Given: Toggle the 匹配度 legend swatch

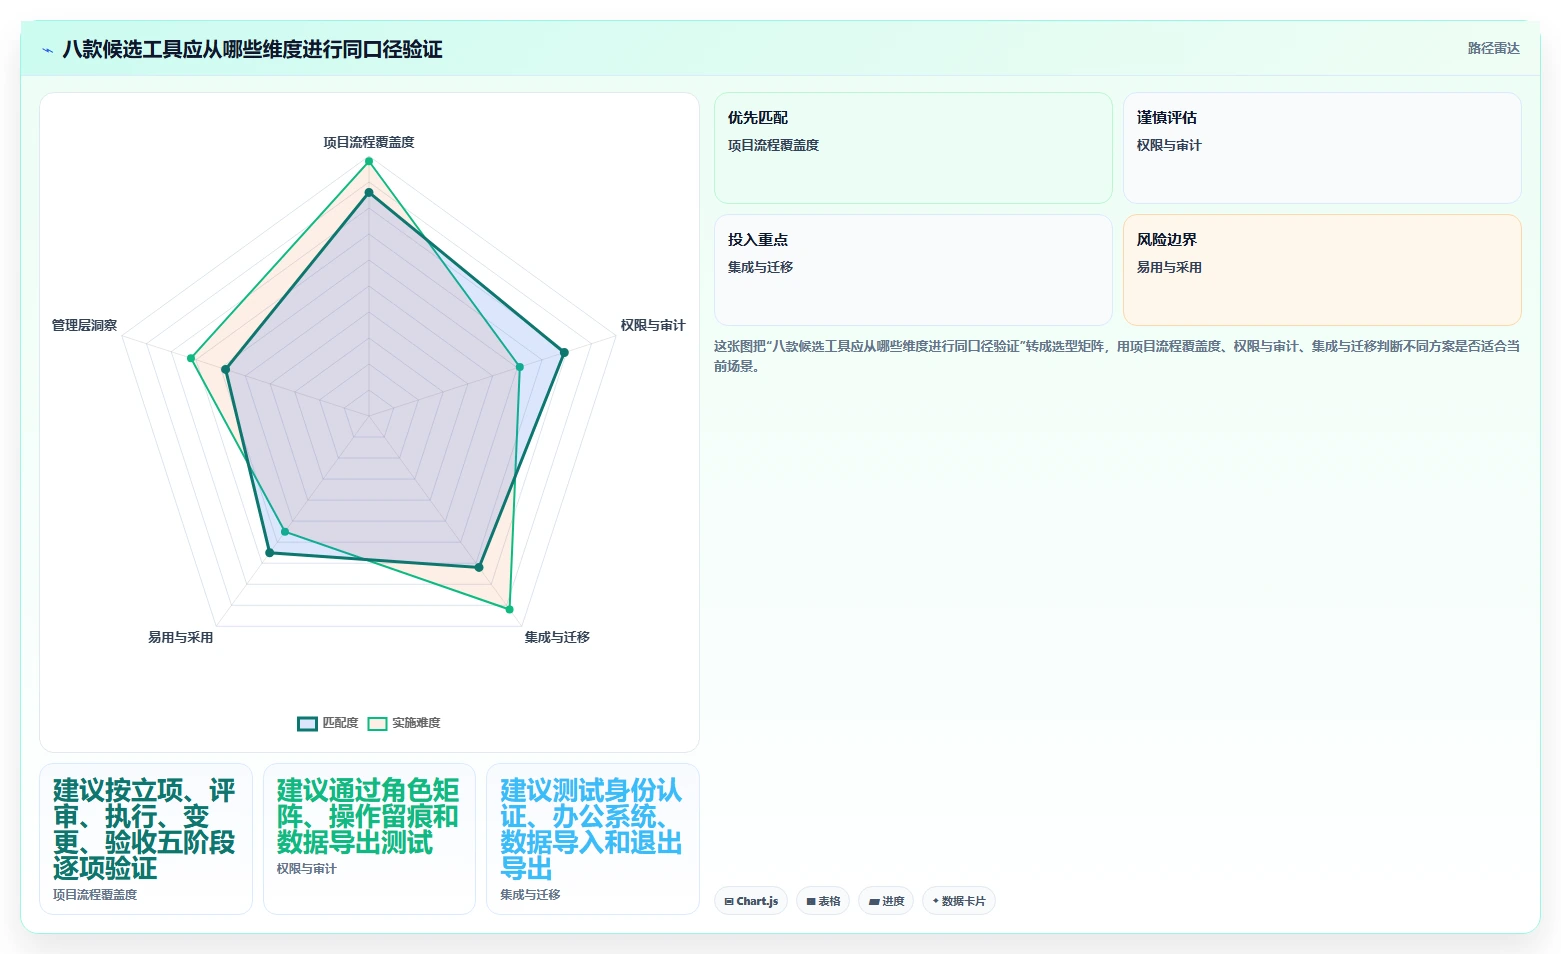Looking at the screenshot, I should pyautogui.click(x=307, y=723).
